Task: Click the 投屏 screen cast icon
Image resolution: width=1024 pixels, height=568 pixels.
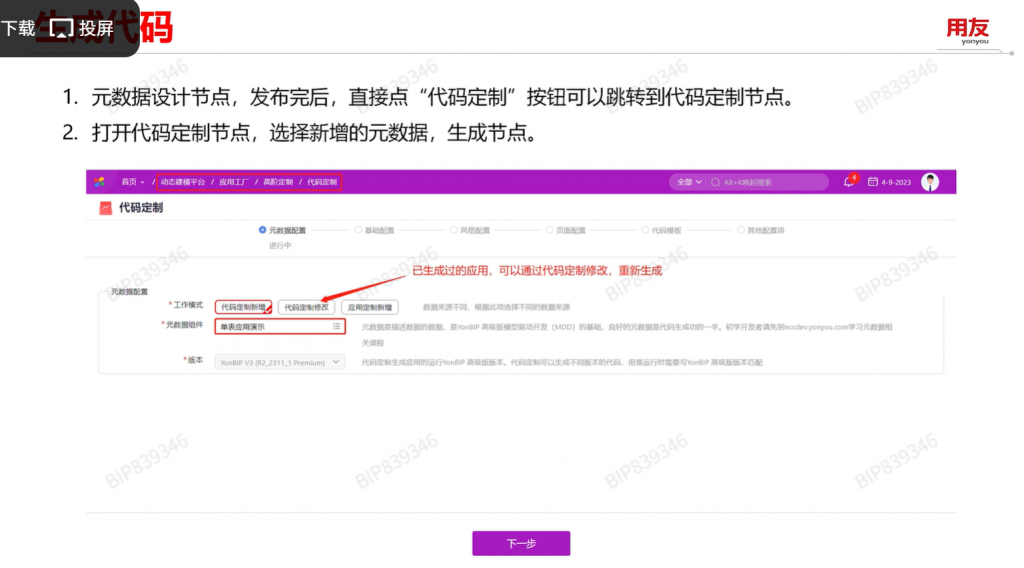Action: coord(63,28)
